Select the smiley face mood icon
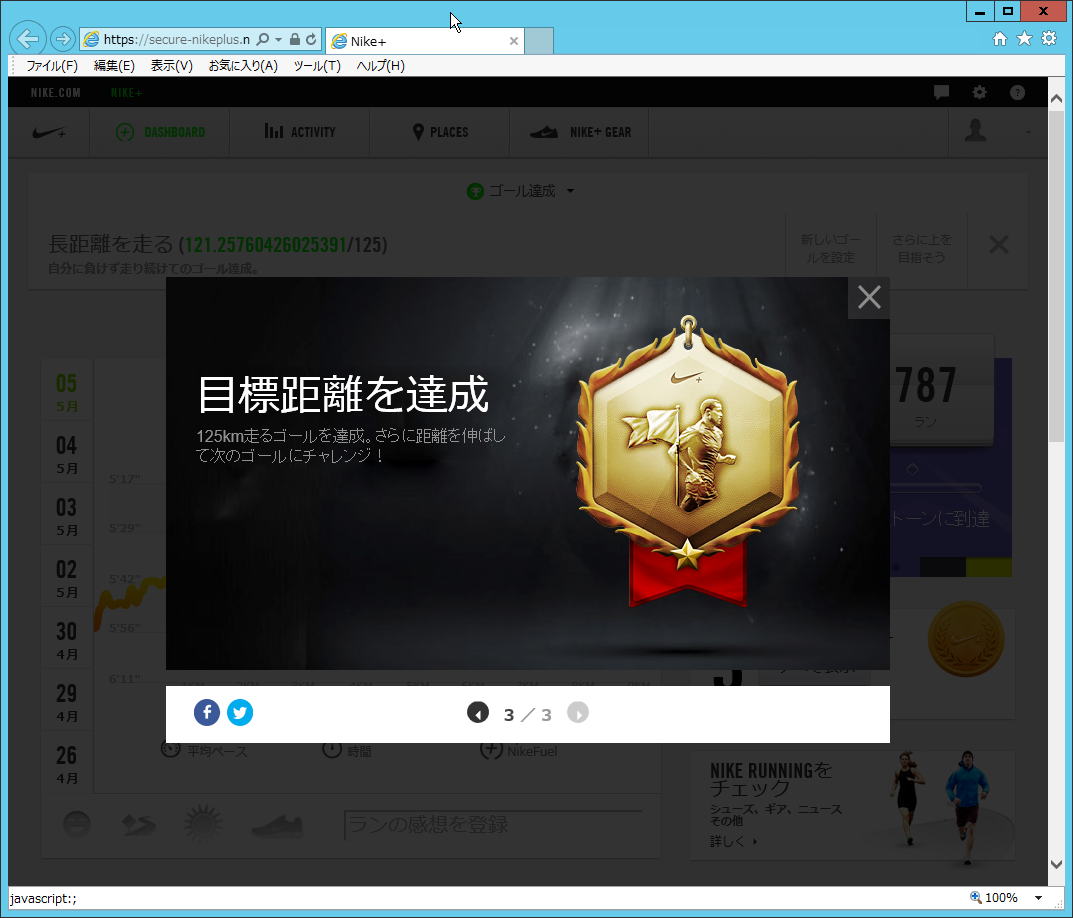This screenshot has width=1073, height=918. coord(77,824)
